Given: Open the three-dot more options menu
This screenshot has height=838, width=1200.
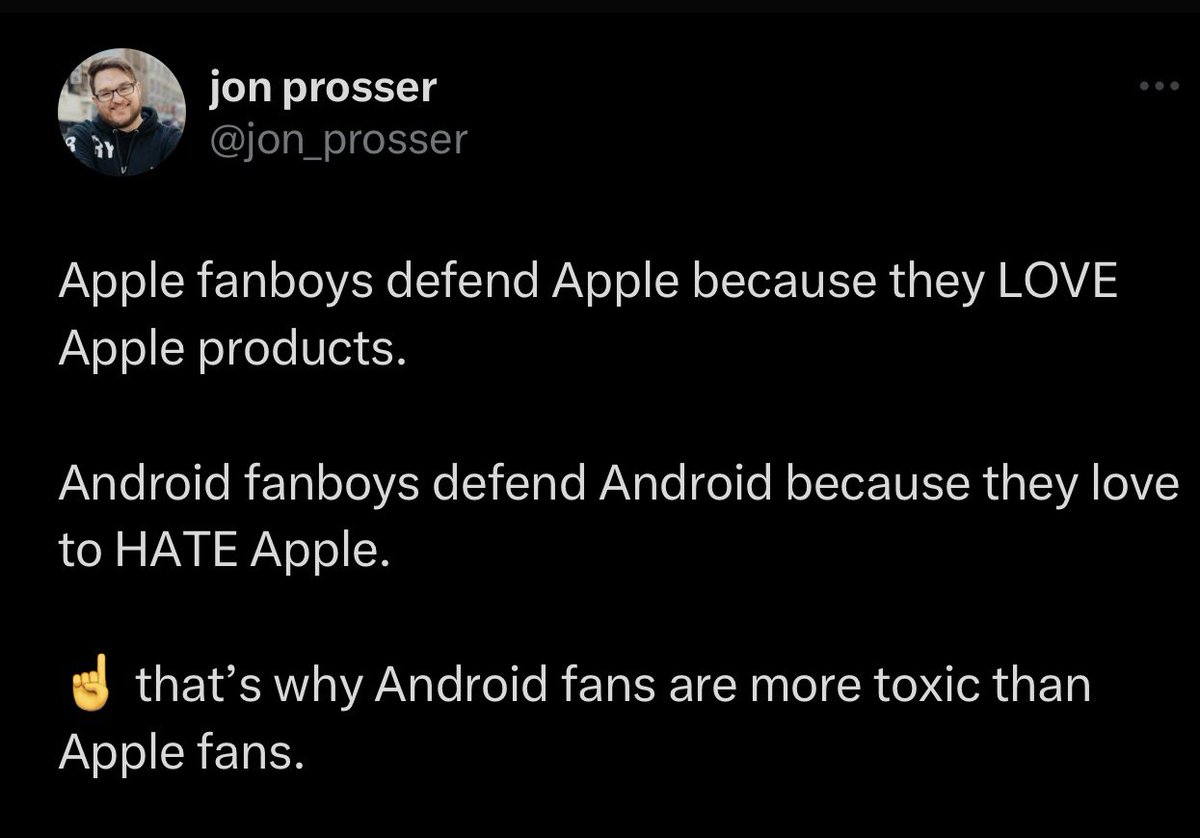Looking at the screenshot, I should pyautogui.click(x=1161, y=87).
